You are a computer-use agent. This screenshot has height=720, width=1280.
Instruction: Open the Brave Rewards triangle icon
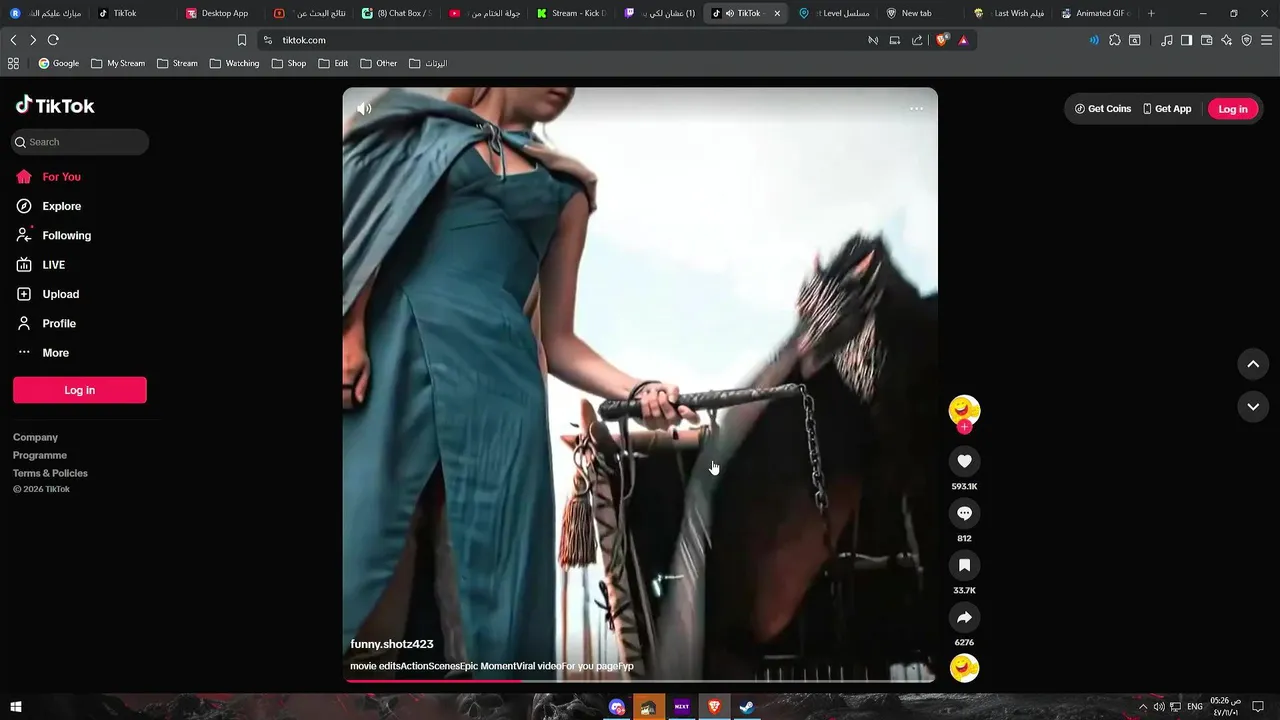tap(963, 40)
